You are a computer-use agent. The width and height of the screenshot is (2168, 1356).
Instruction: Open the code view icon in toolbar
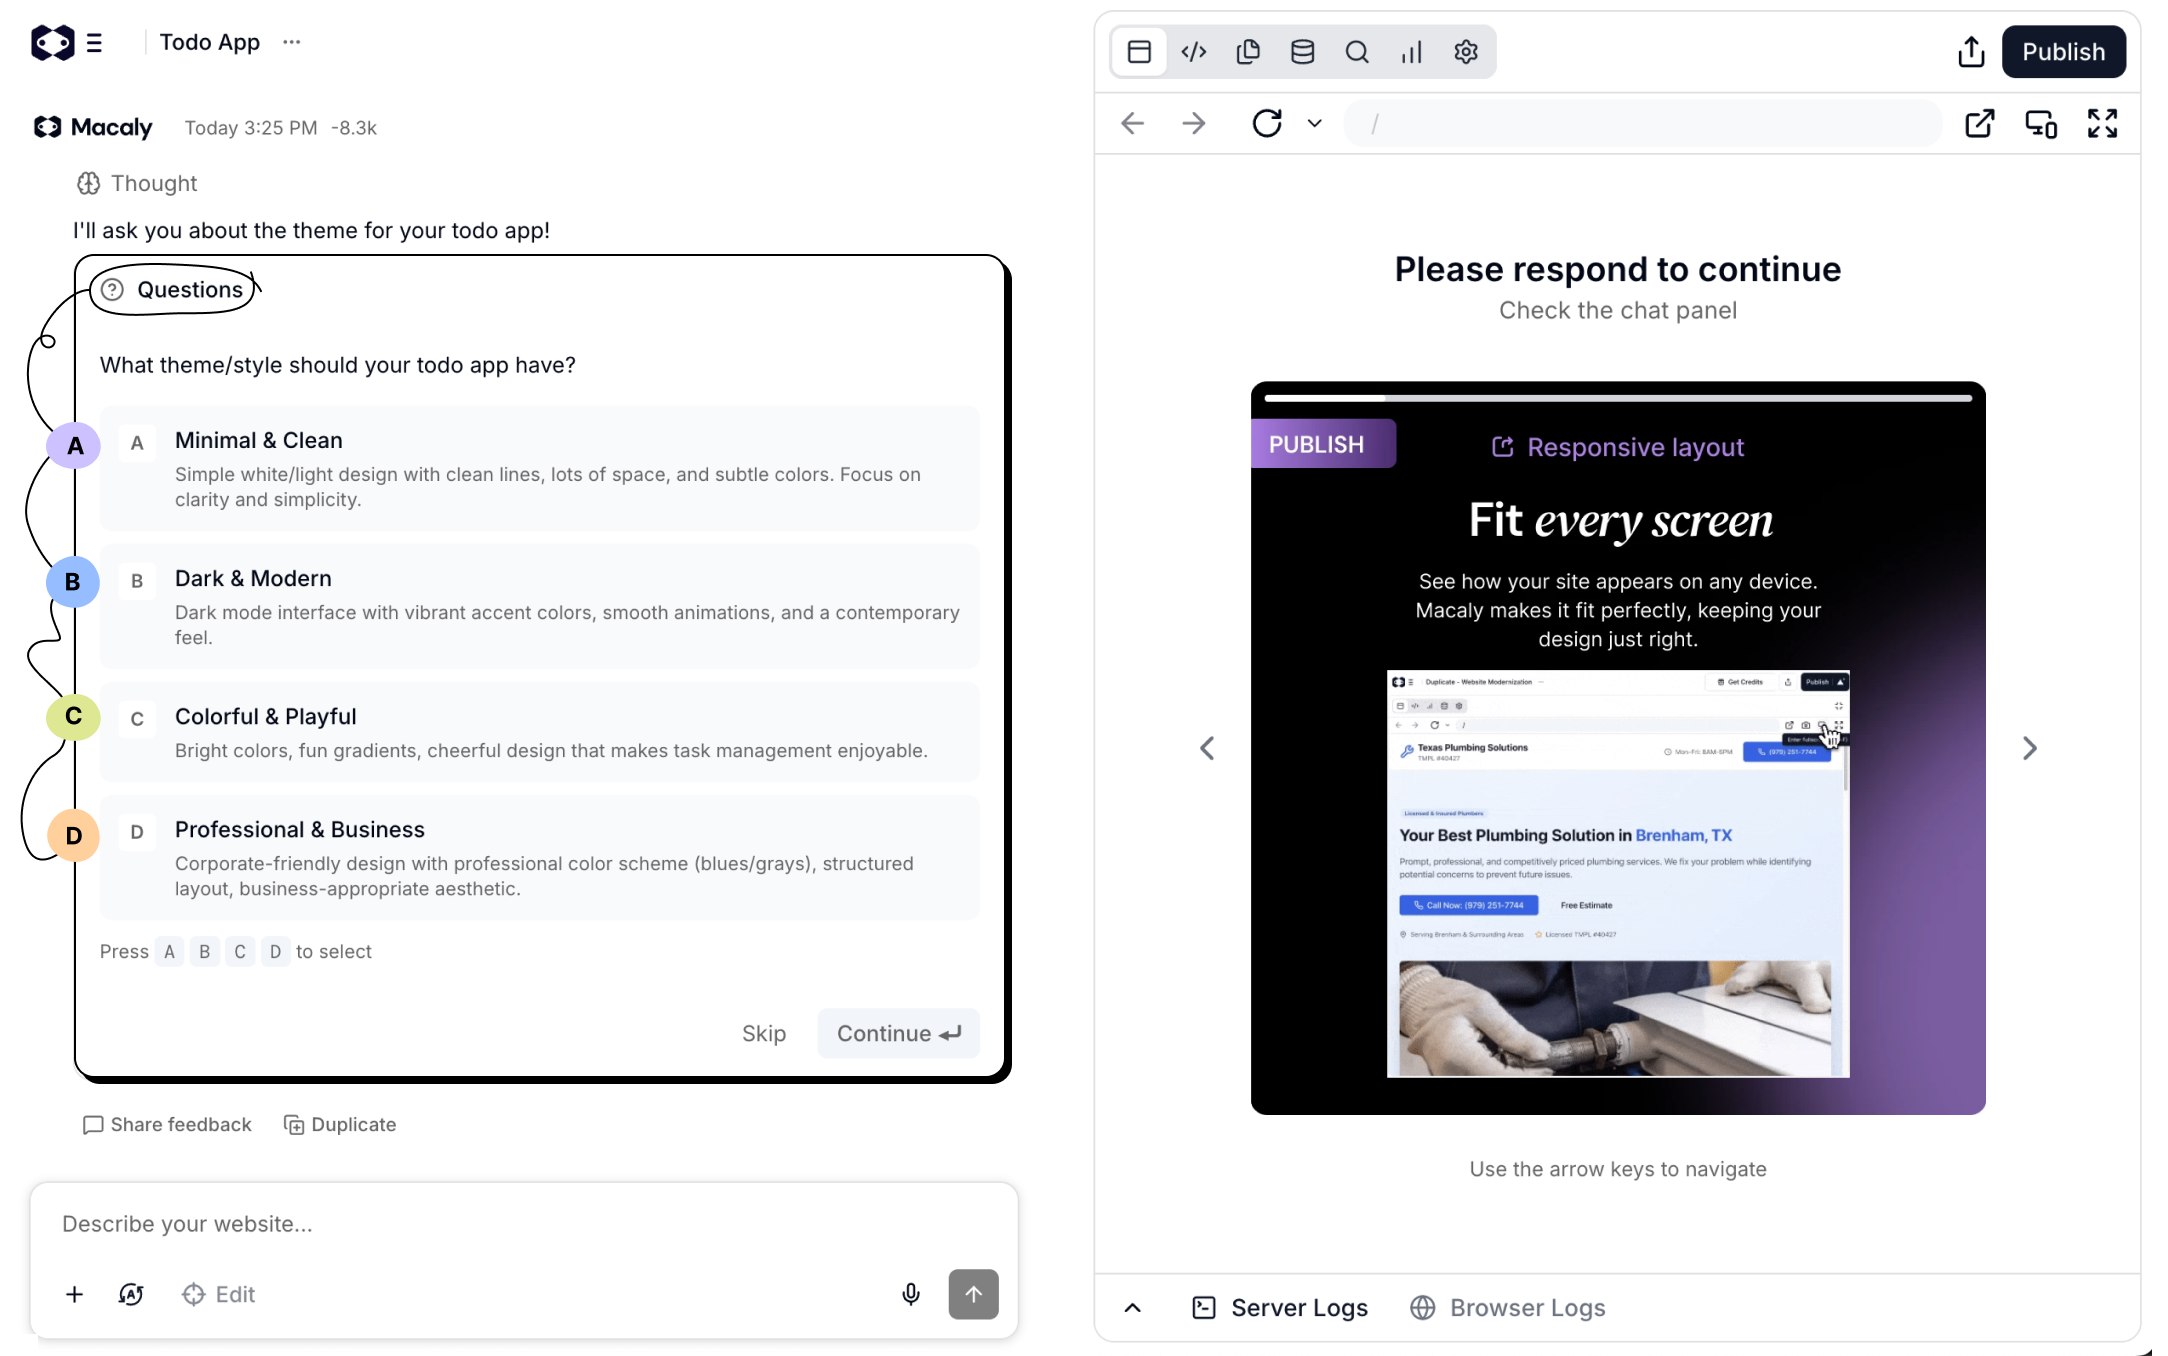coord(1193,52)
